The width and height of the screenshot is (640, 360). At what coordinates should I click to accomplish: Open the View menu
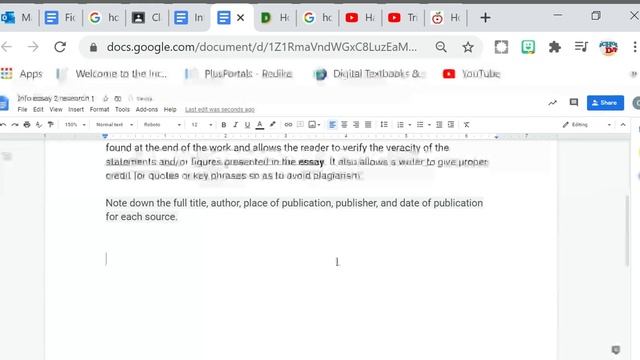tap(56, 109)
